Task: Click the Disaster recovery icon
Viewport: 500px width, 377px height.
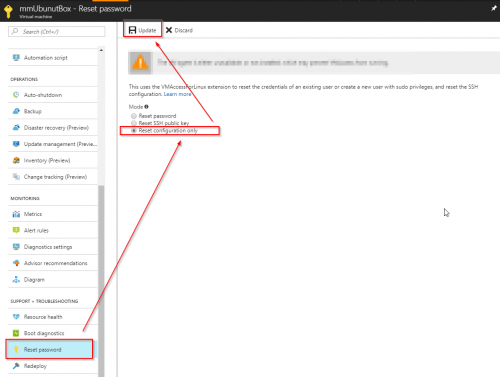Action: tap(16, 127)
